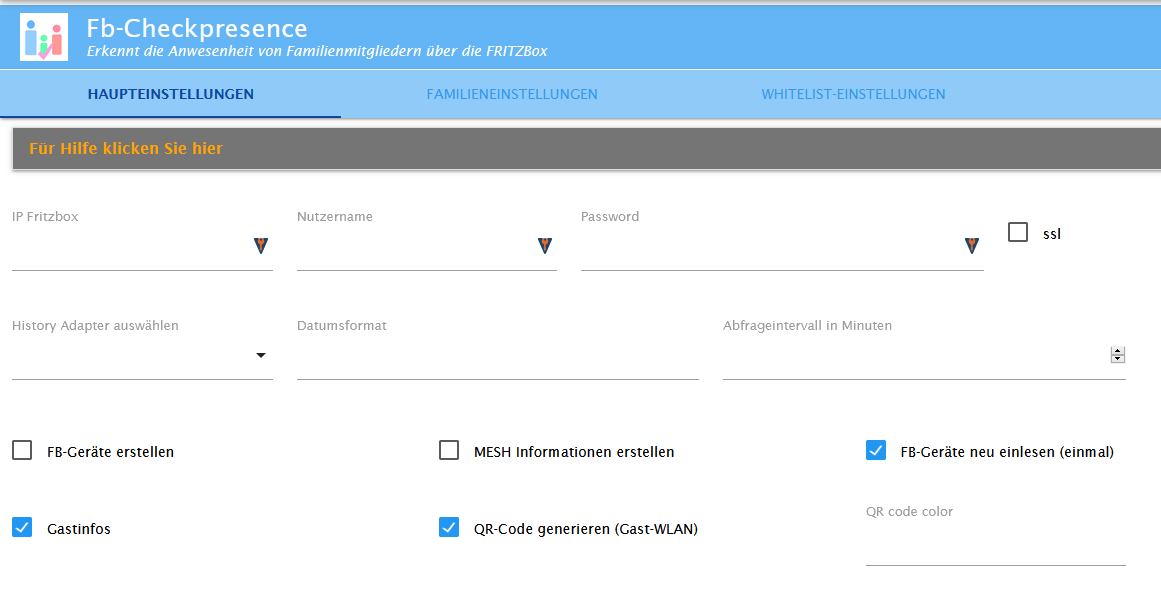Untick QR-Code generieren (Gast-WLAN)
Viewport: 1161px width, 596px height.
[449, 527]
